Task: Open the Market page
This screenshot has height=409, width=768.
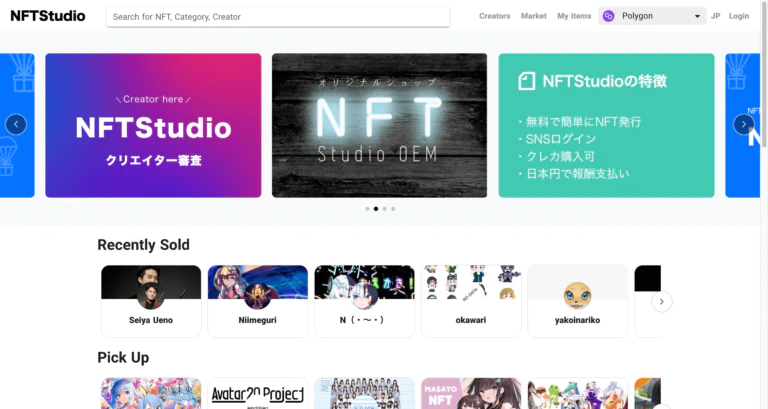Action: [x=533, y=16]
